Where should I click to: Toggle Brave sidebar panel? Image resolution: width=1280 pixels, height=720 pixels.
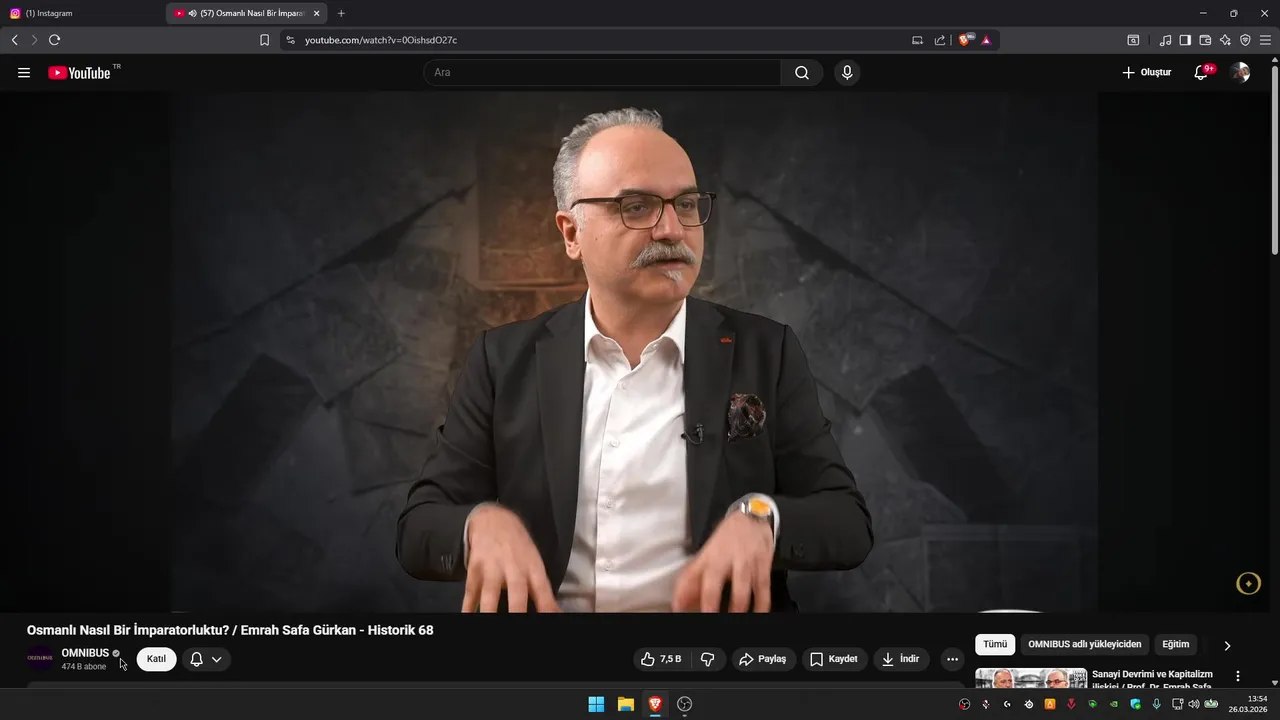(1185, 40)
